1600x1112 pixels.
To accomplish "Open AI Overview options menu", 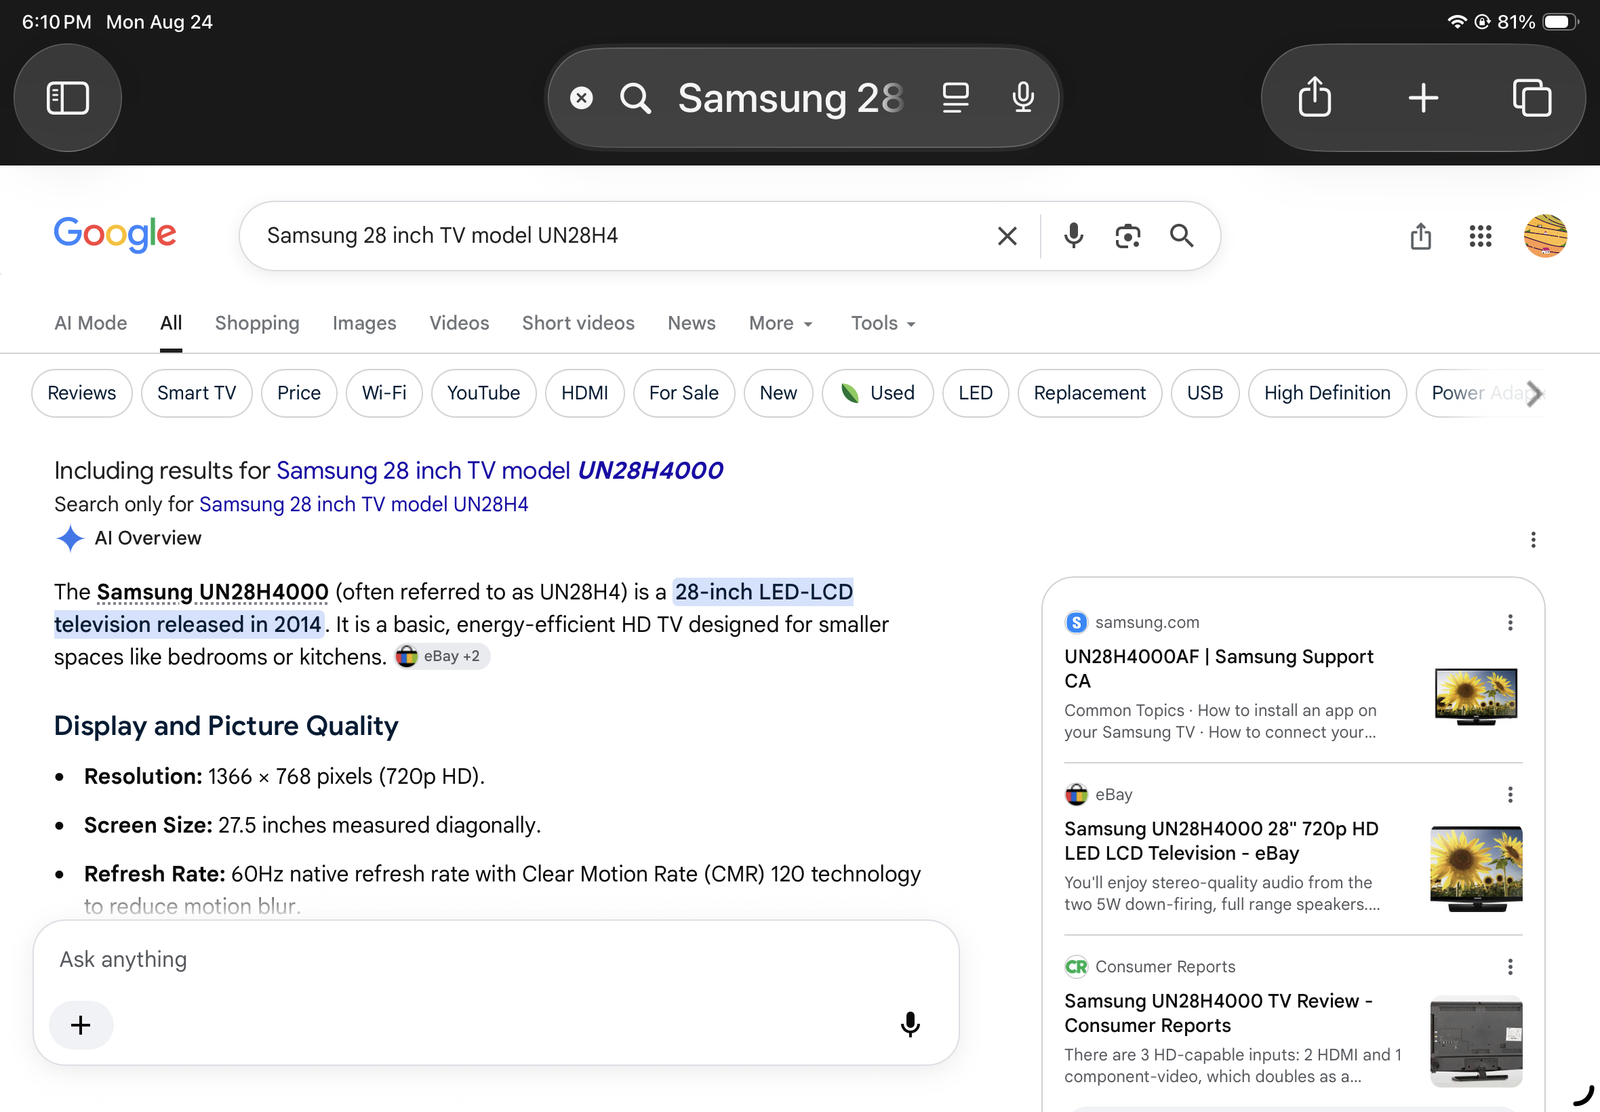I will click(1533, 540).
